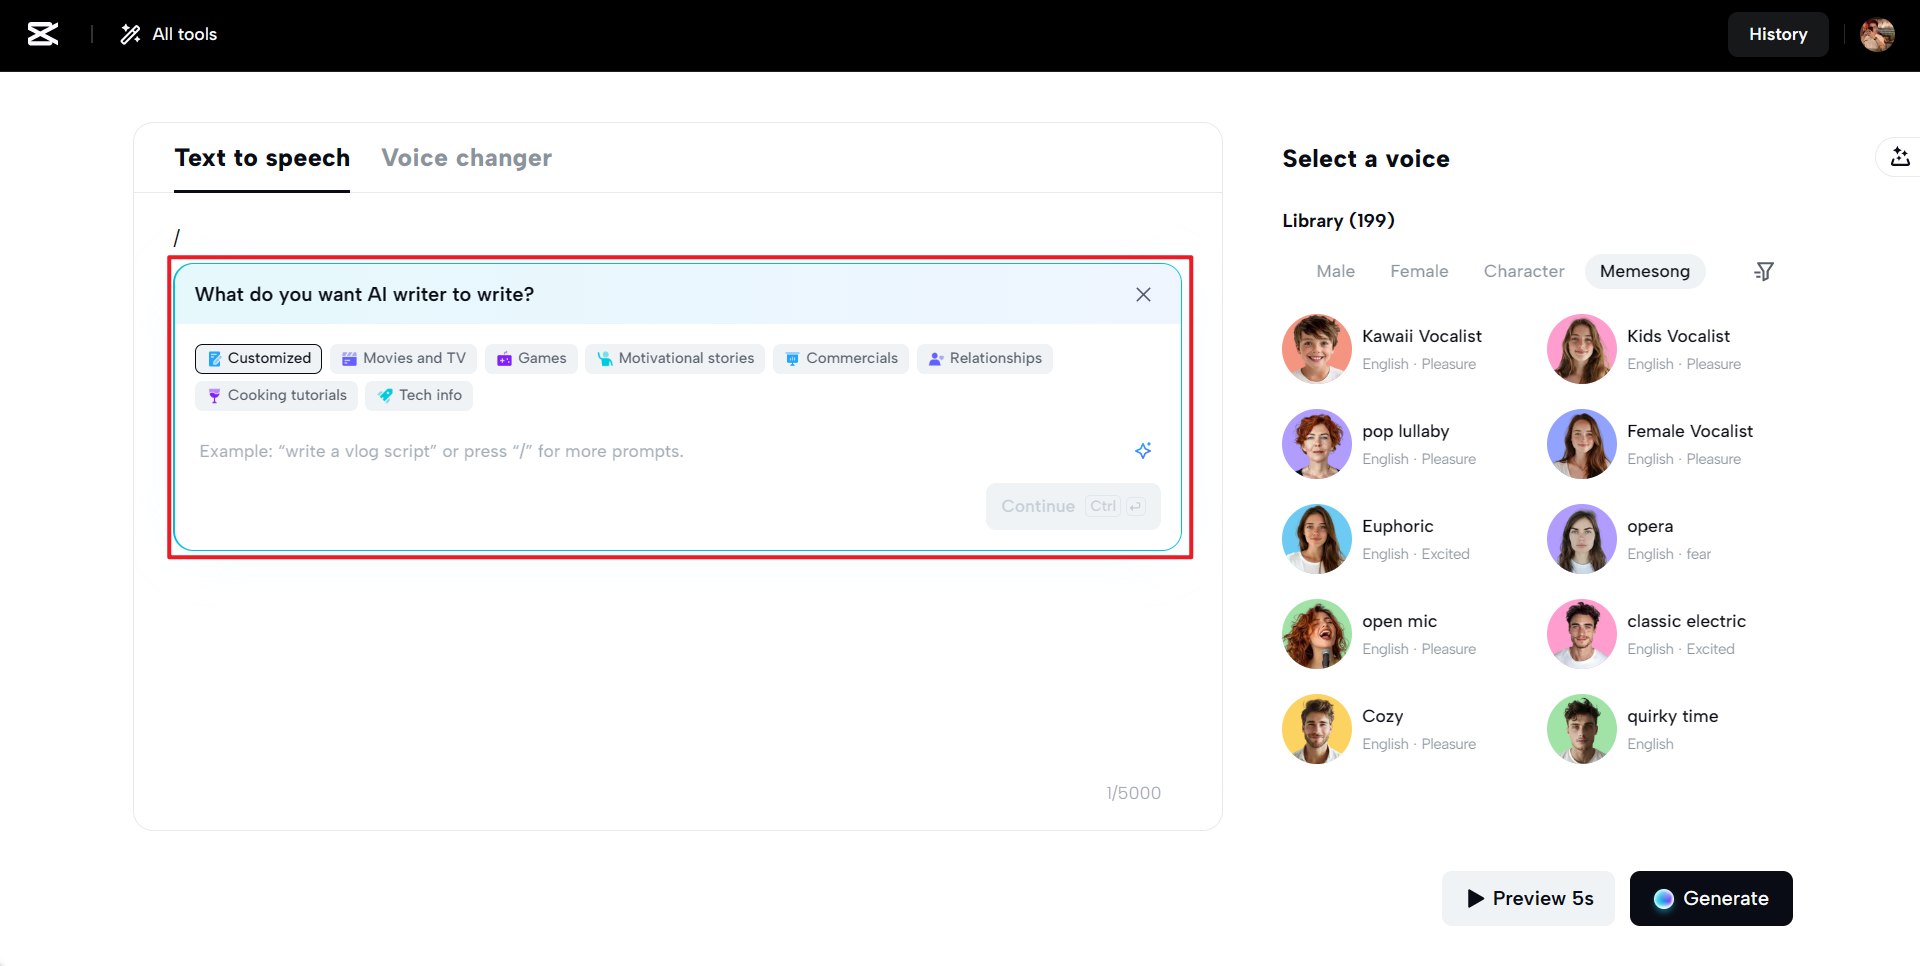Viewport: 1920px width, 966px height.
Task: Open the All tools menu
Action: (169, 34)
